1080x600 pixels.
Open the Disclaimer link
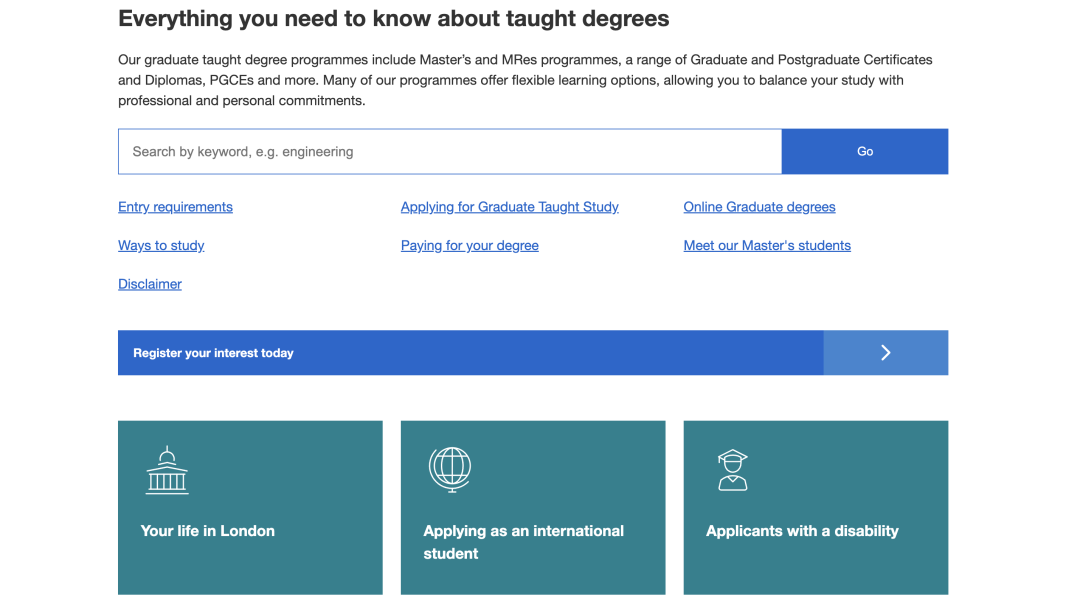click(149, 284)
